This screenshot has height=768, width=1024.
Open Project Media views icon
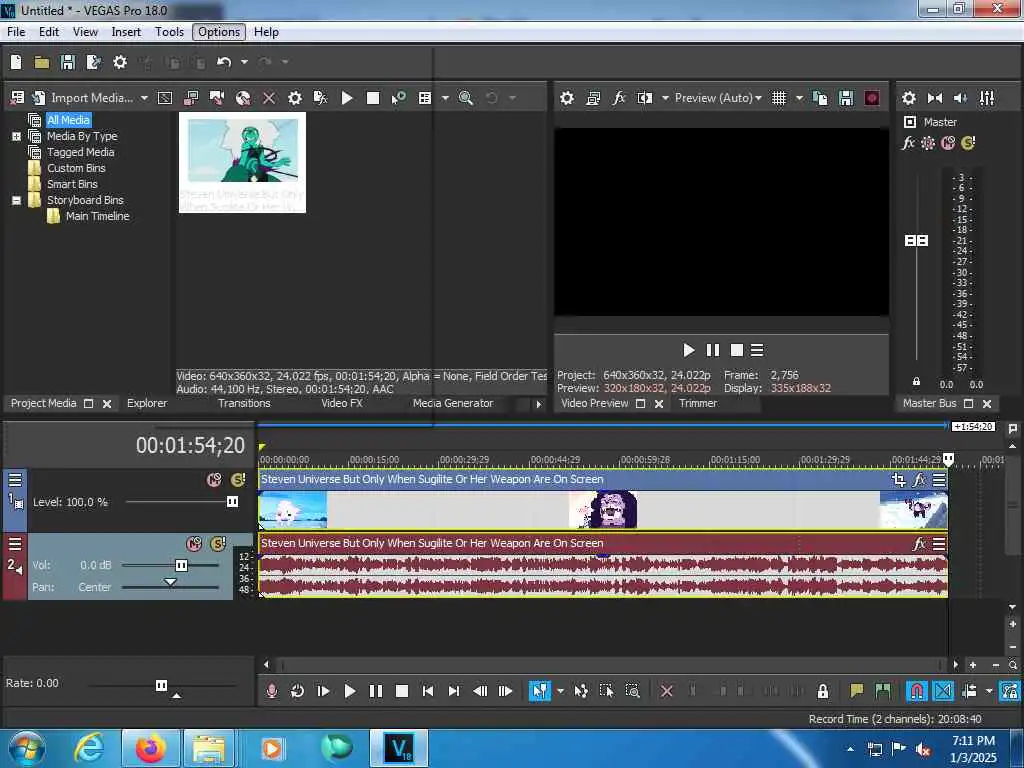point(424,98)
